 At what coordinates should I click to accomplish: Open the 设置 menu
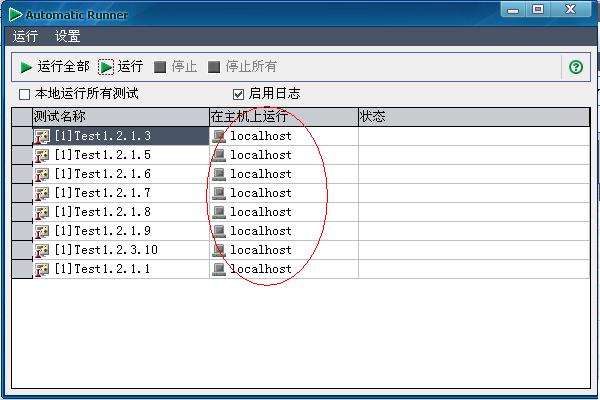coord(67,36)
